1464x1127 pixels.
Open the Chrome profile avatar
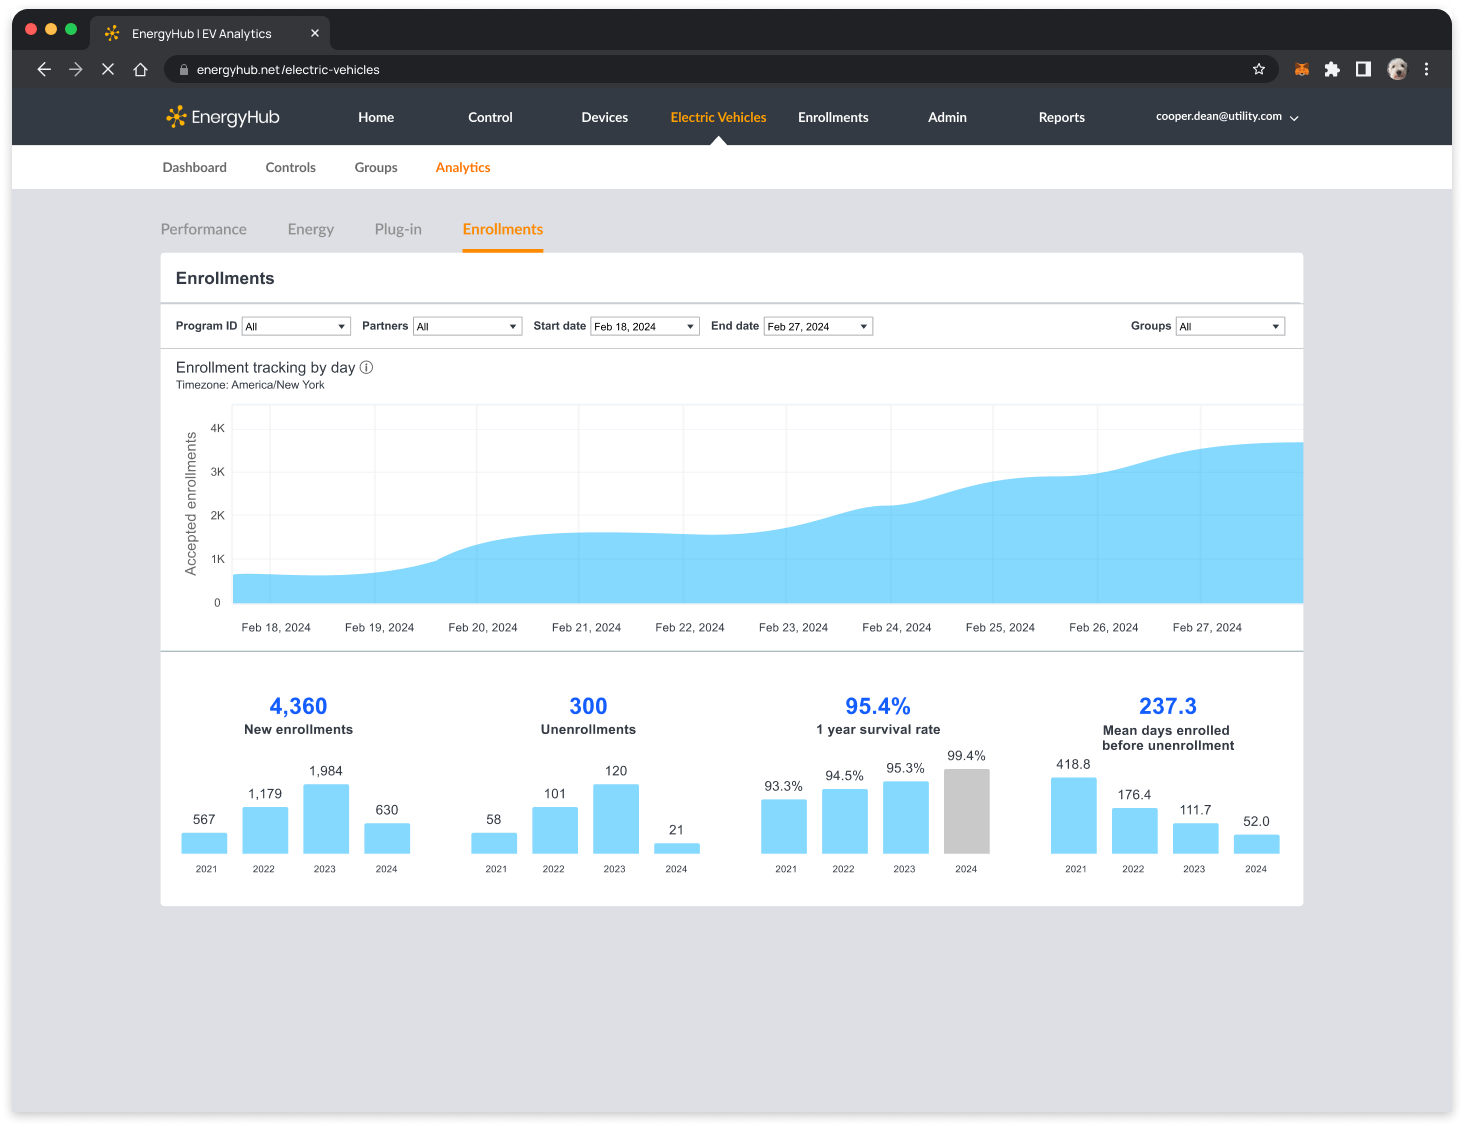coord(1397,69)
